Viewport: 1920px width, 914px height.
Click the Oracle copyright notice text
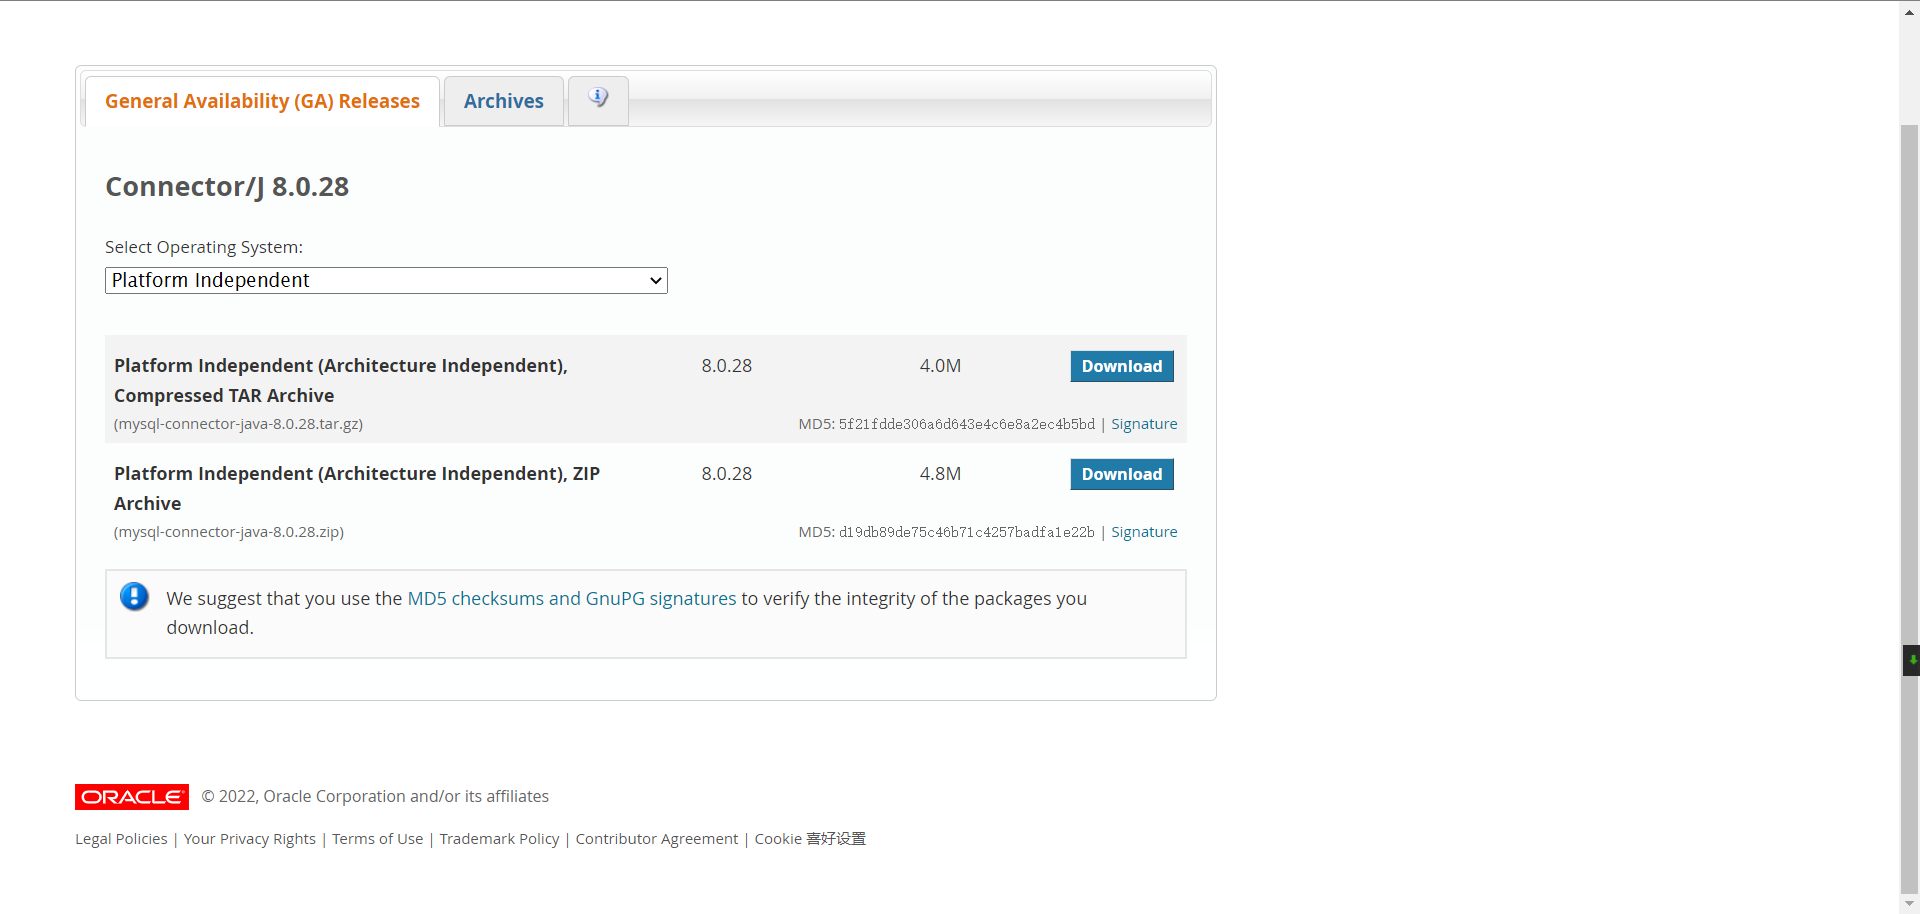pyautogui.click(x=375, y=797)
